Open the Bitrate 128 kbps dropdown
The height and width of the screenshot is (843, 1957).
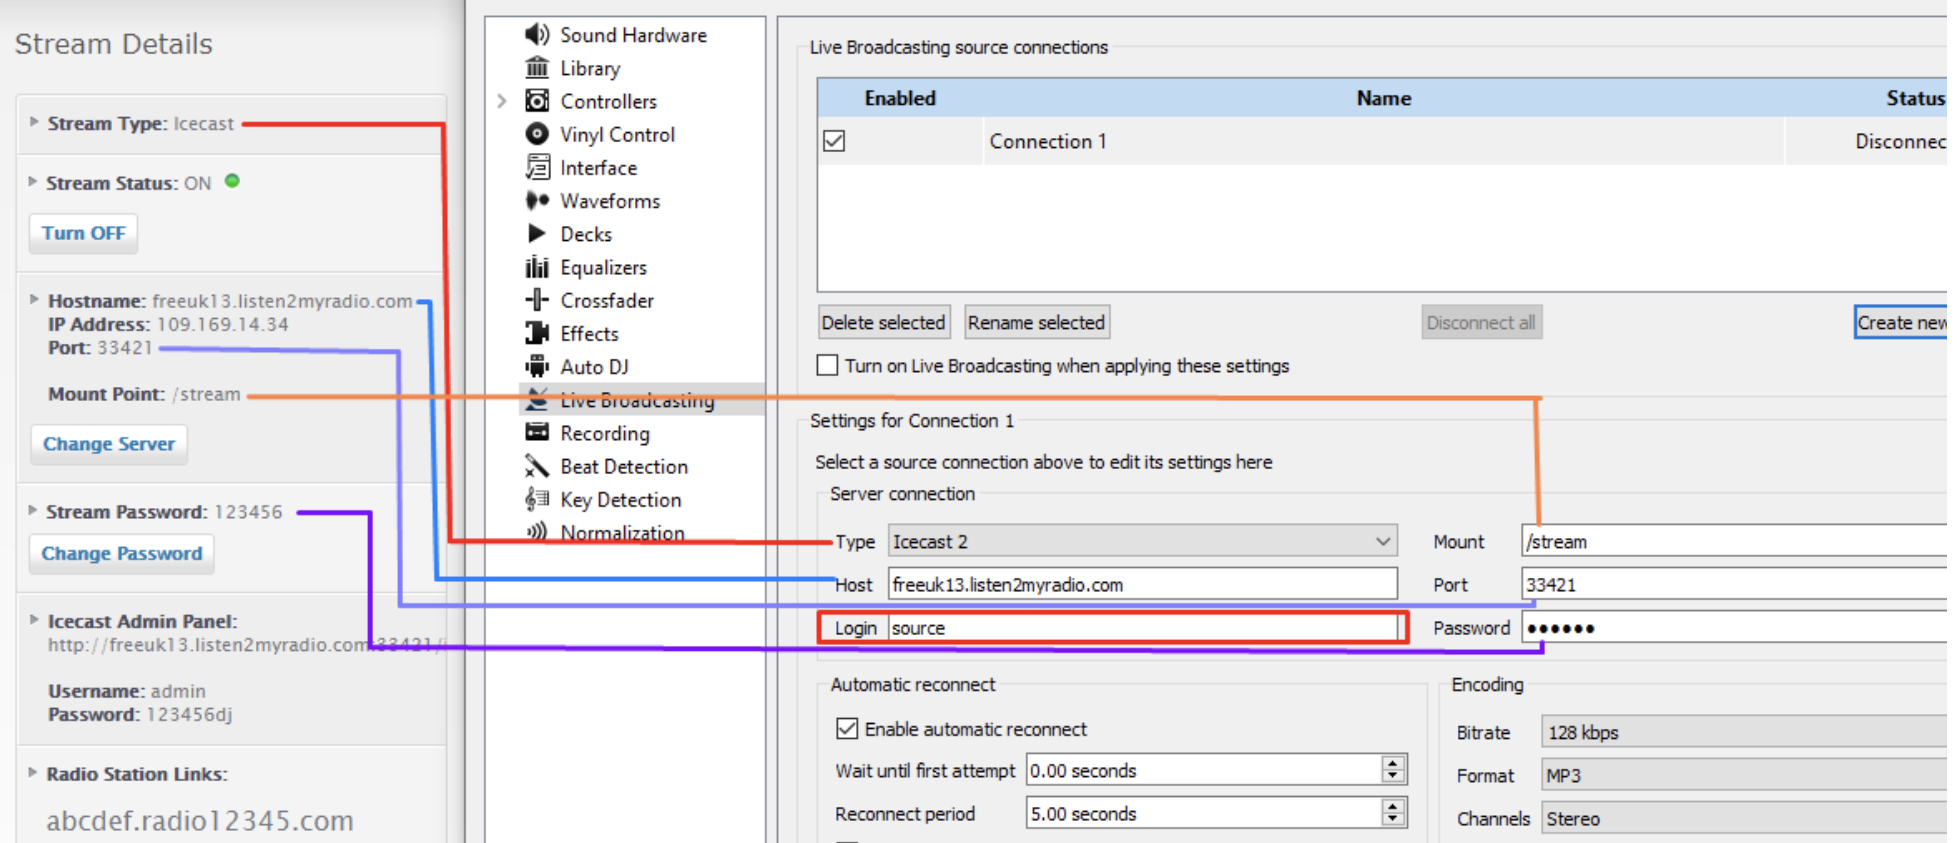(x=1740, y=732)
